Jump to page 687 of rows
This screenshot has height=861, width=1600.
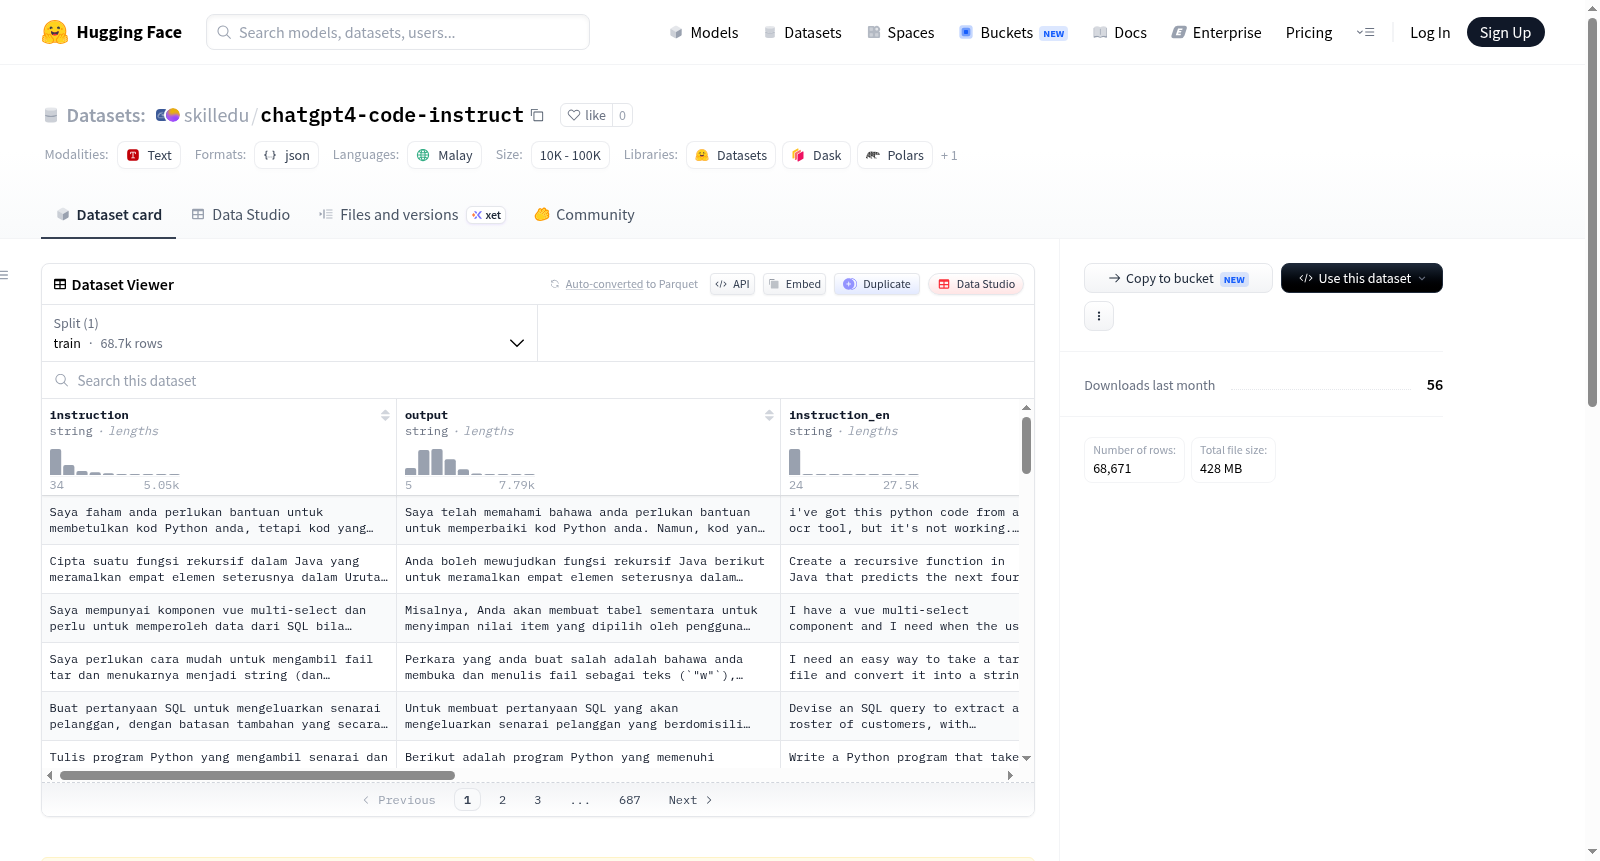click(x=629, y=800)
